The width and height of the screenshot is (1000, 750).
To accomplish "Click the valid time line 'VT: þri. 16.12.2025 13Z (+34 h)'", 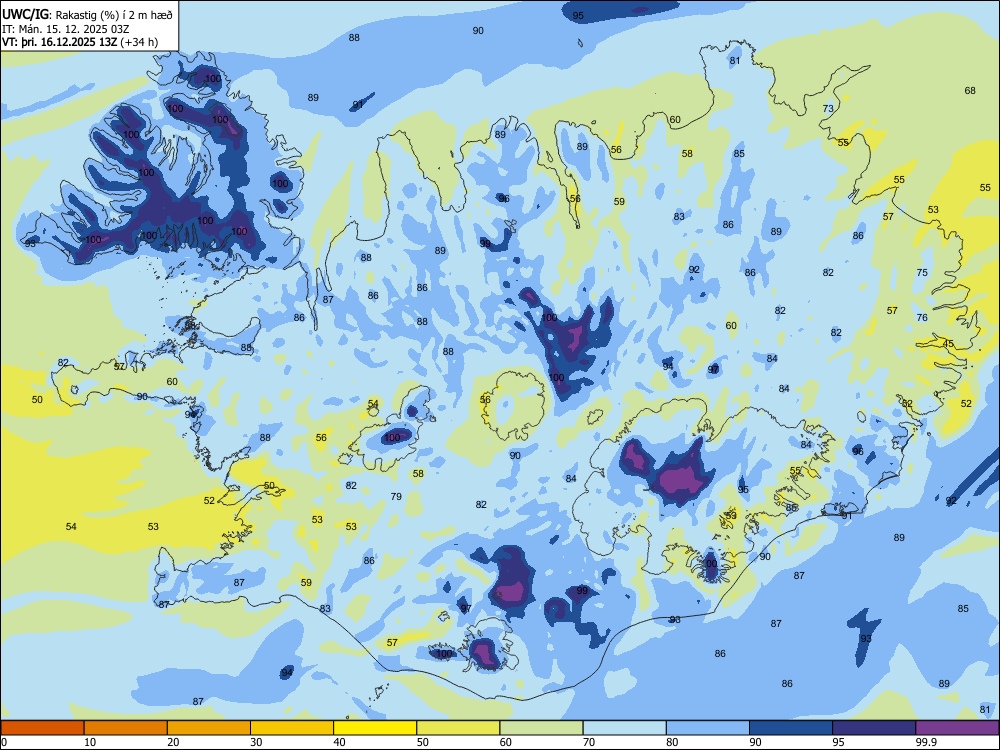I will (80, 42).
